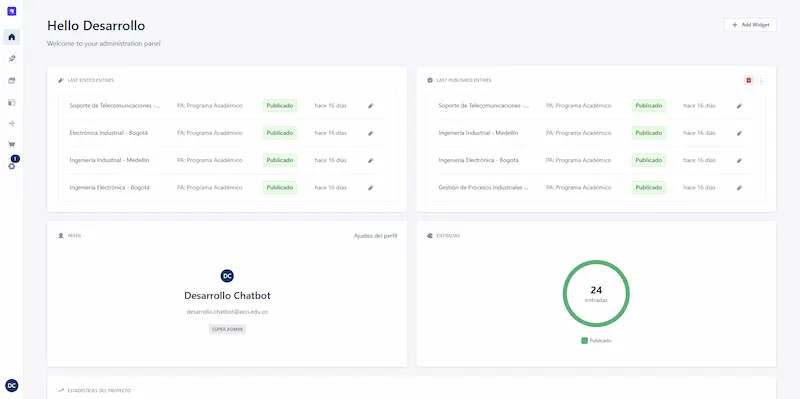
Task: Open Settings gear with notification badge
Action: coord(12,166)
